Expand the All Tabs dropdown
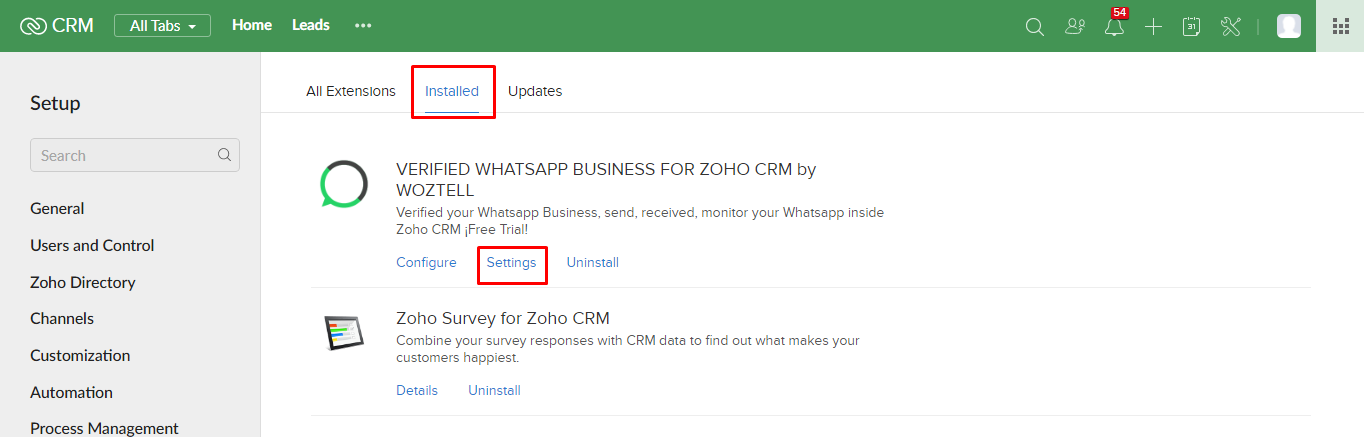The height and width of the screenshot is (437, 1364). pyautogui.click(x=162, y=26)
